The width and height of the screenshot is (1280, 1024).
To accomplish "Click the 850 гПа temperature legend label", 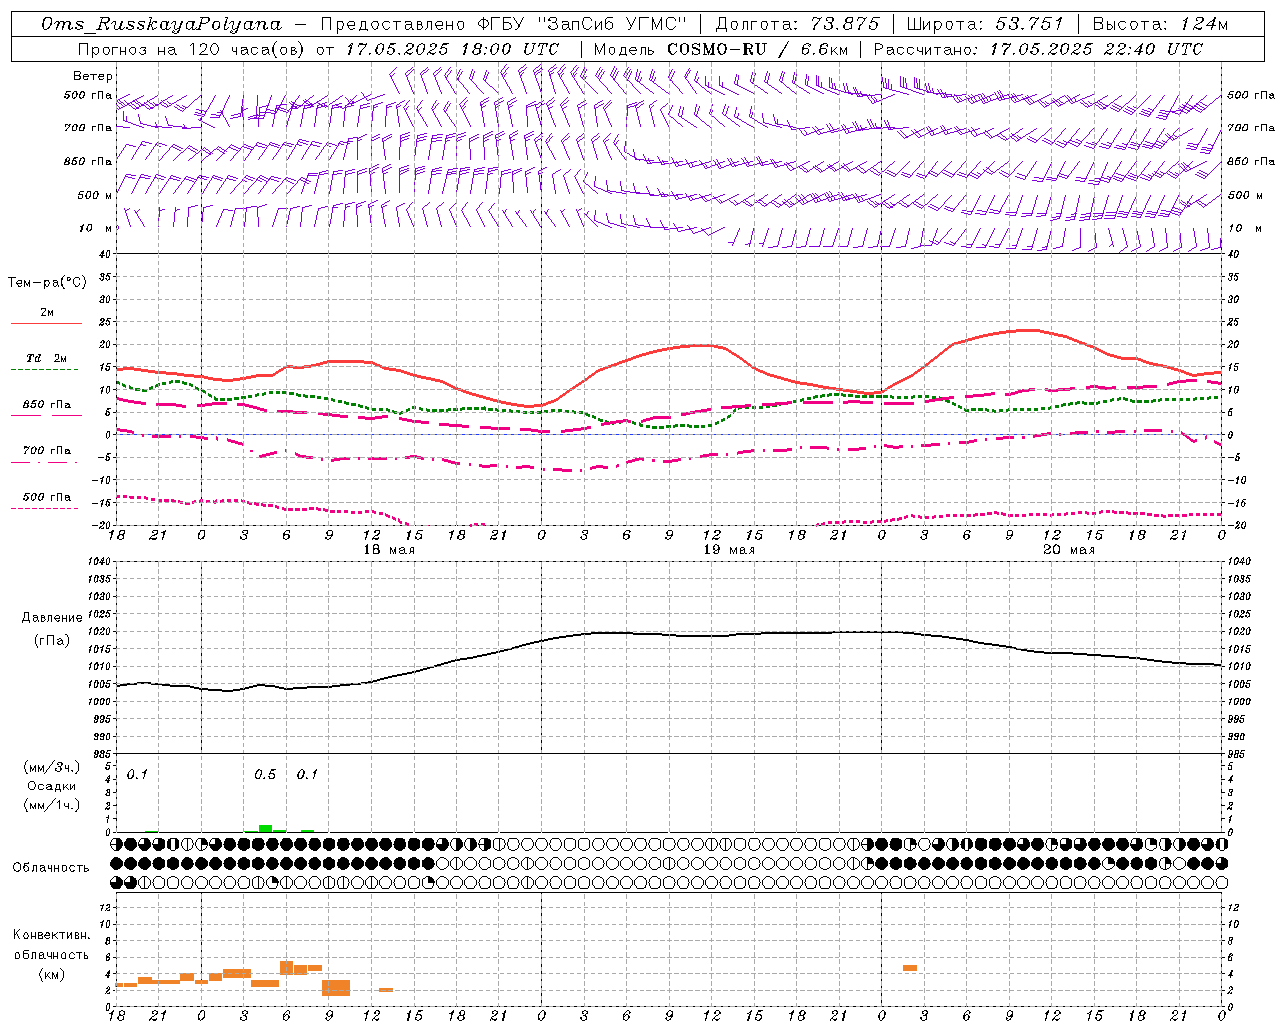I will [47, 405].
